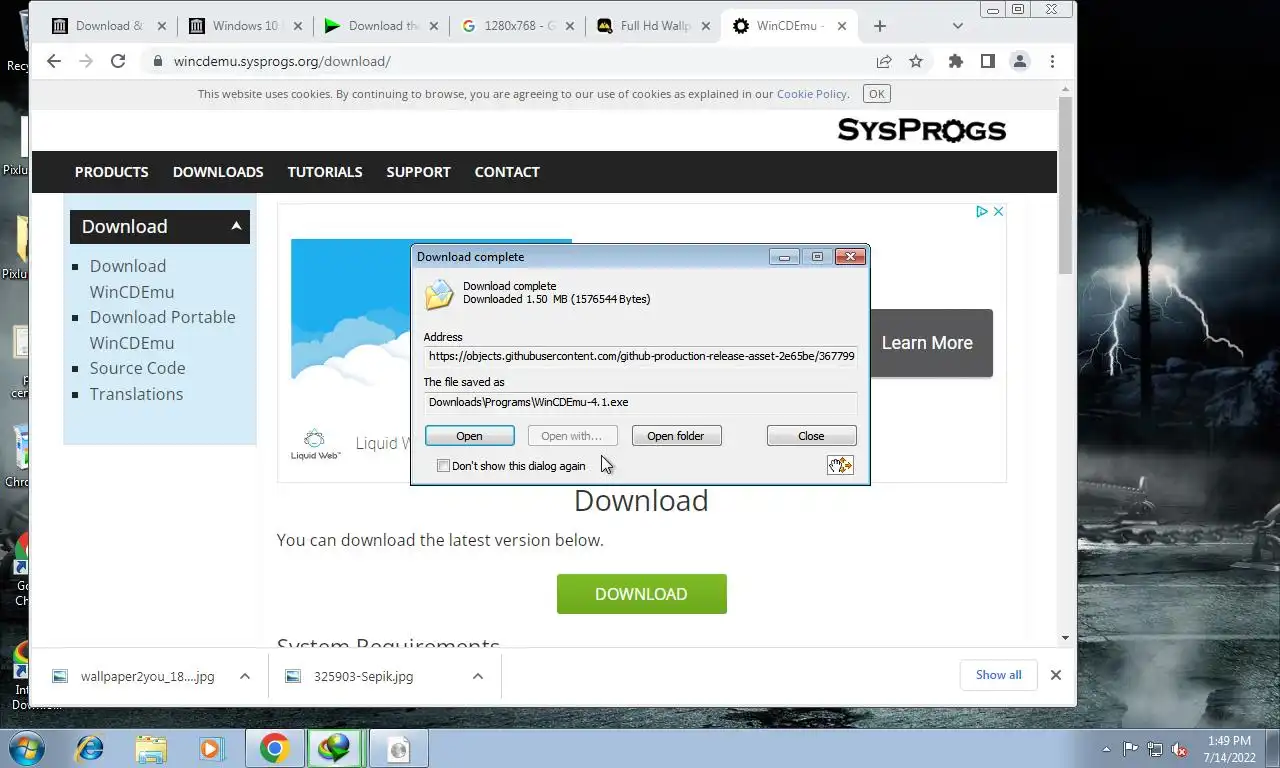Screen dimensions: 1280x768
Task: Open the tab search chevron
Action: [x=958, y=26]
